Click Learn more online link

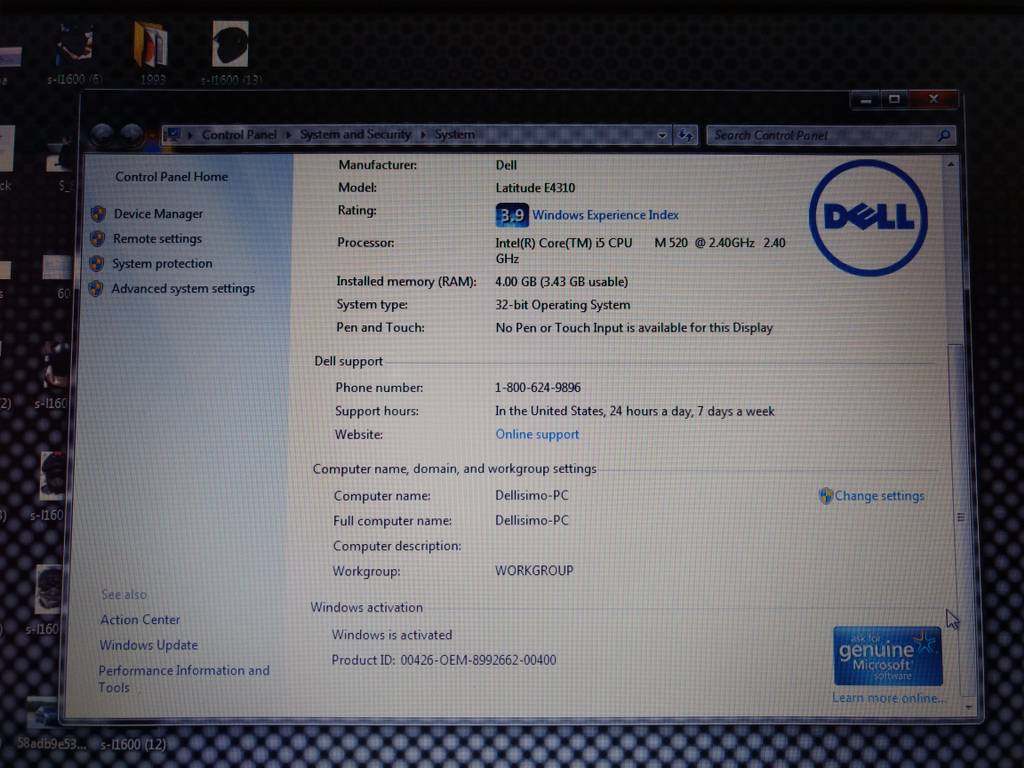point(888,698)
